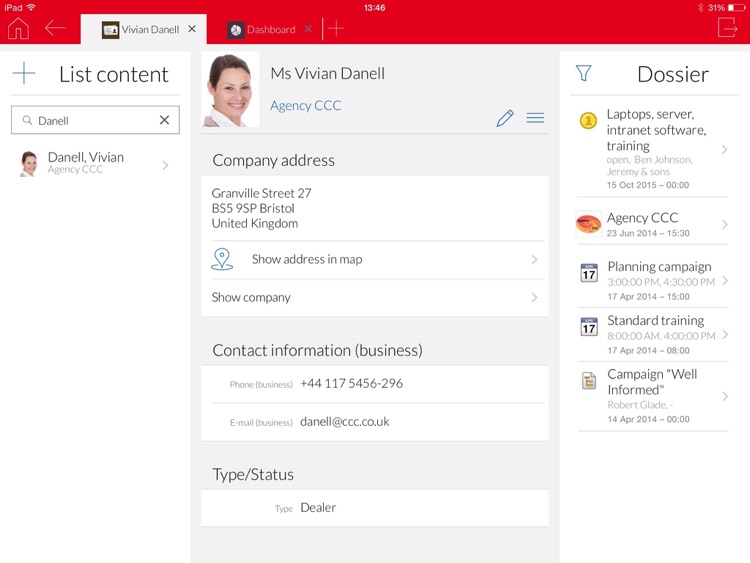This screenshot has width=750, height=563.
Task: Select the Granville Street 27 address
Action: [x=262, y=208]
